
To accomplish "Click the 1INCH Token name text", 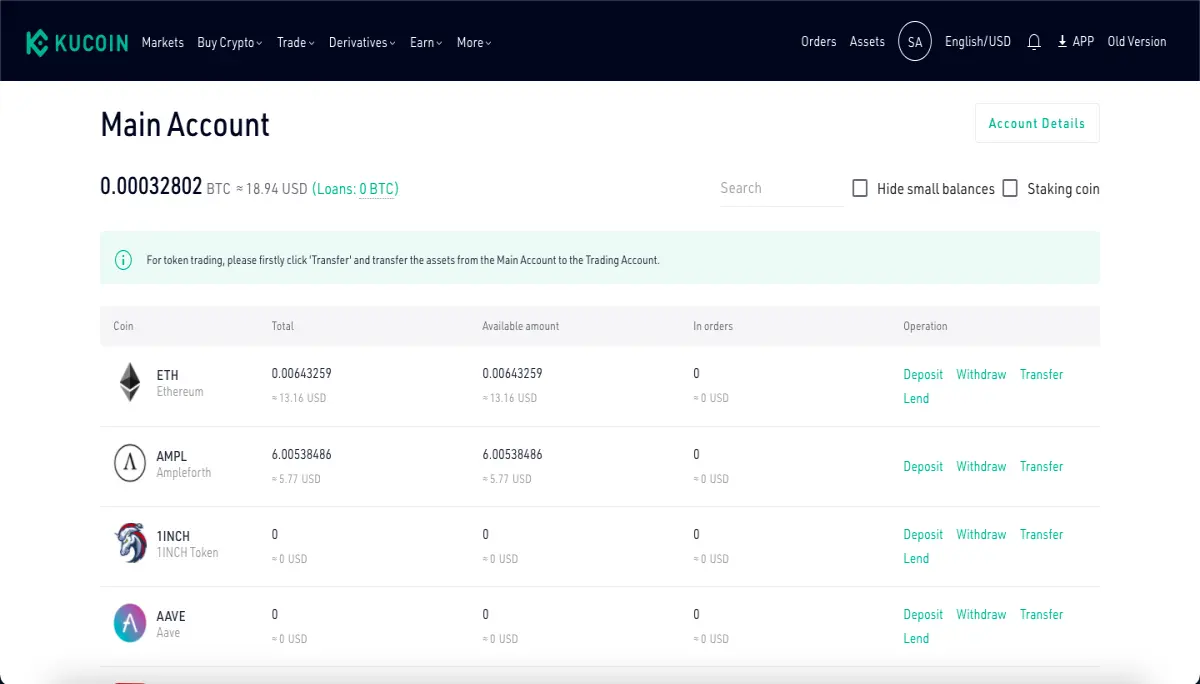I will click(x=187, y=552).
